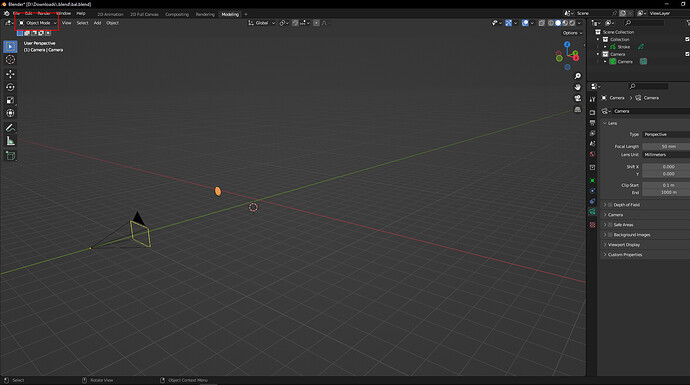Switch to the 2D Full Canvas workspace tab
Image resolution: width=690 pixels, height=385 pixels.
(144, 15)
